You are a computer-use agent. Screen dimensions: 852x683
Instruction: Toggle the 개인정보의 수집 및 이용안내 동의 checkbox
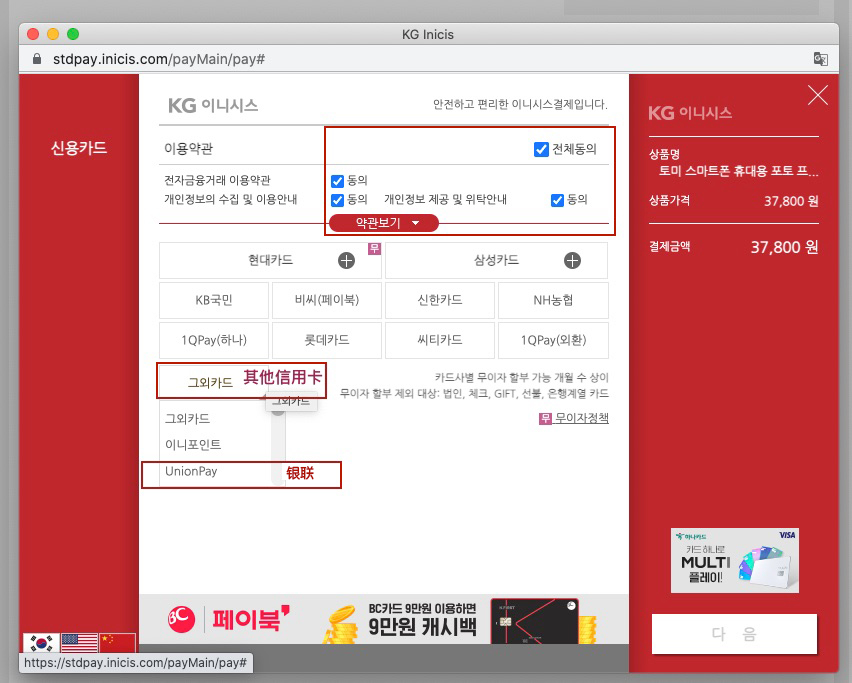click(337, 200)
